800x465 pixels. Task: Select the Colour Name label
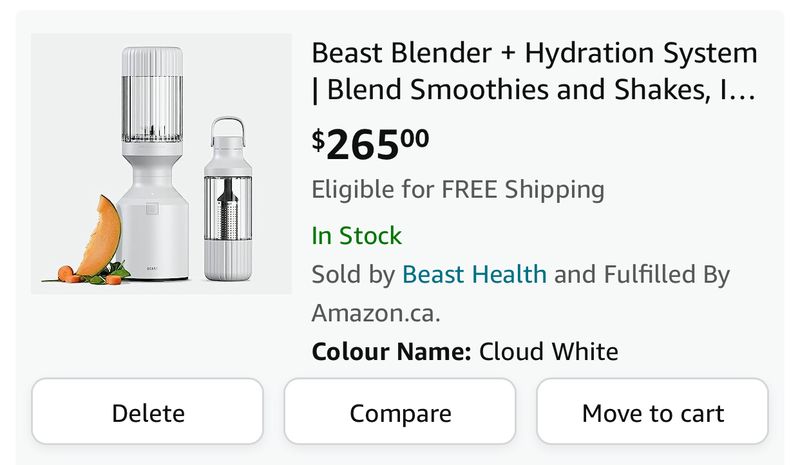pyautogui.click(x=391, y=352)
